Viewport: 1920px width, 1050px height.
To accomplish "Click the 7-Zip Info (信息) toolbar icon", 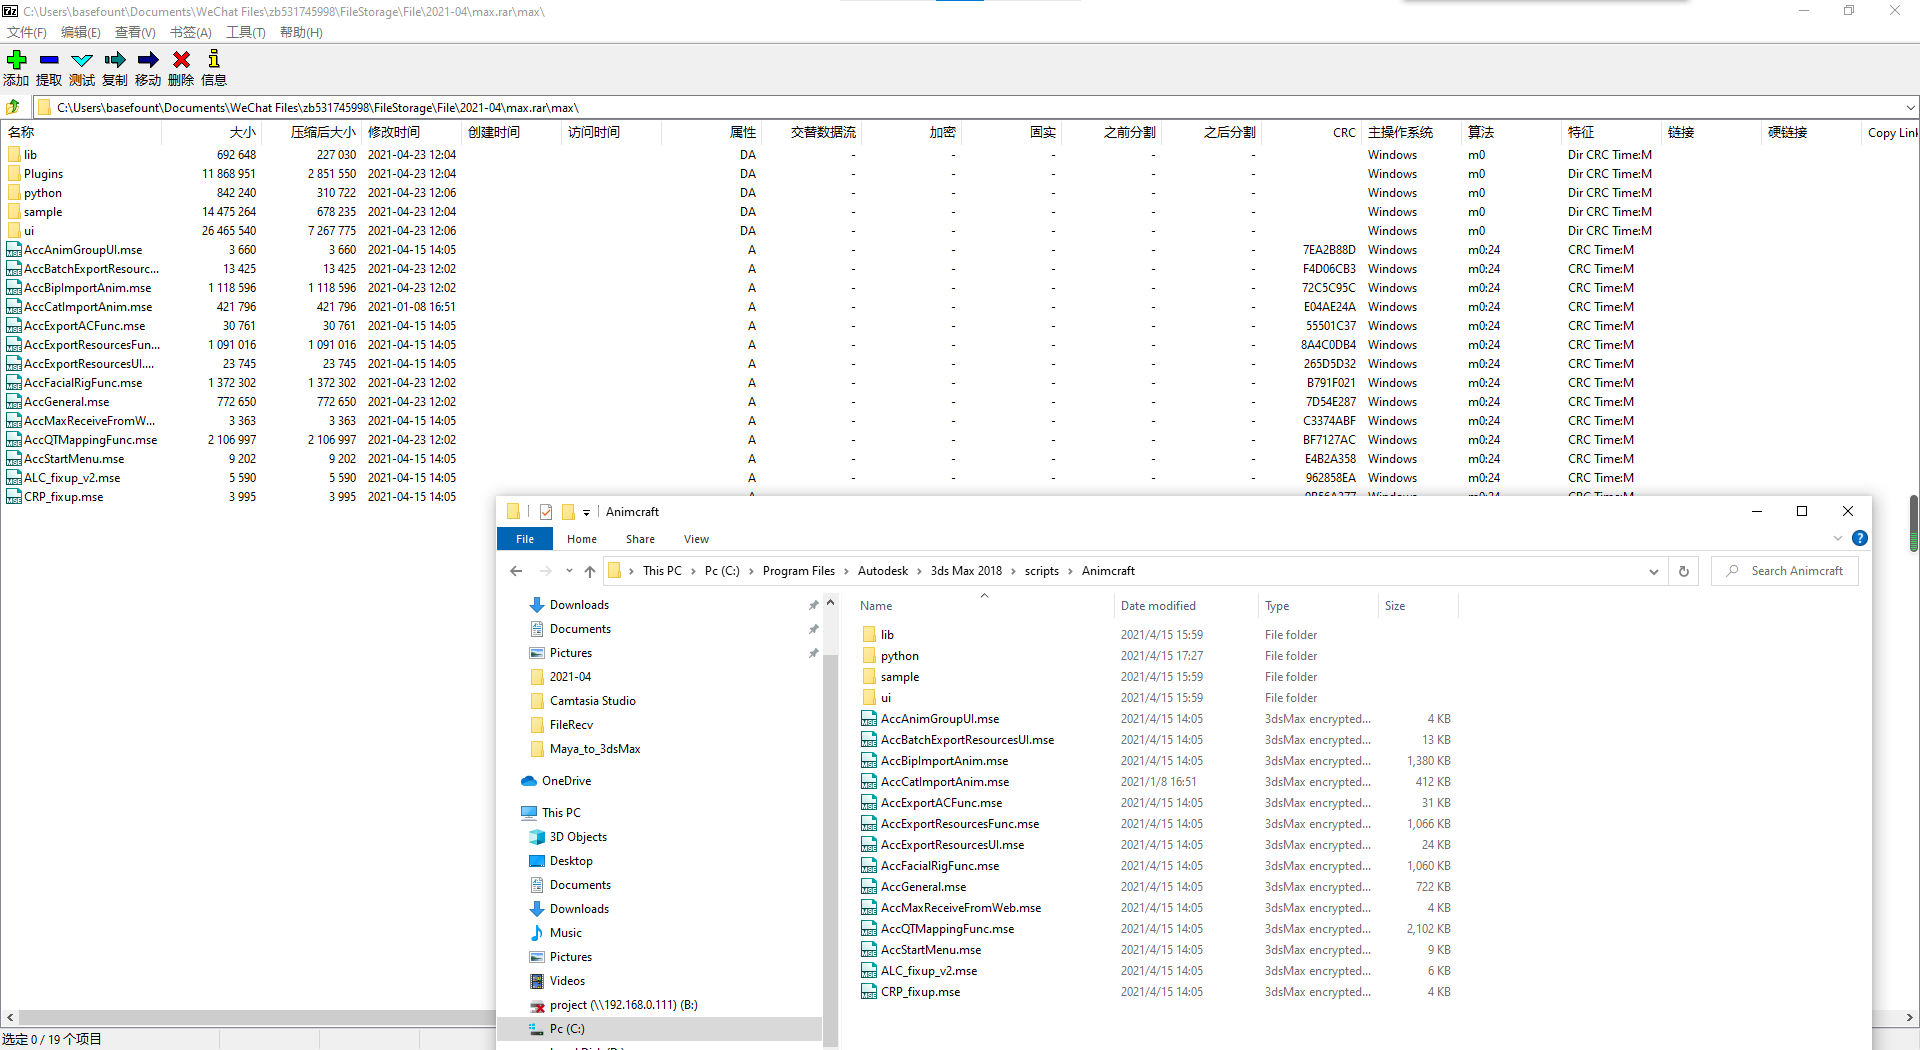I will click(214, 60).
